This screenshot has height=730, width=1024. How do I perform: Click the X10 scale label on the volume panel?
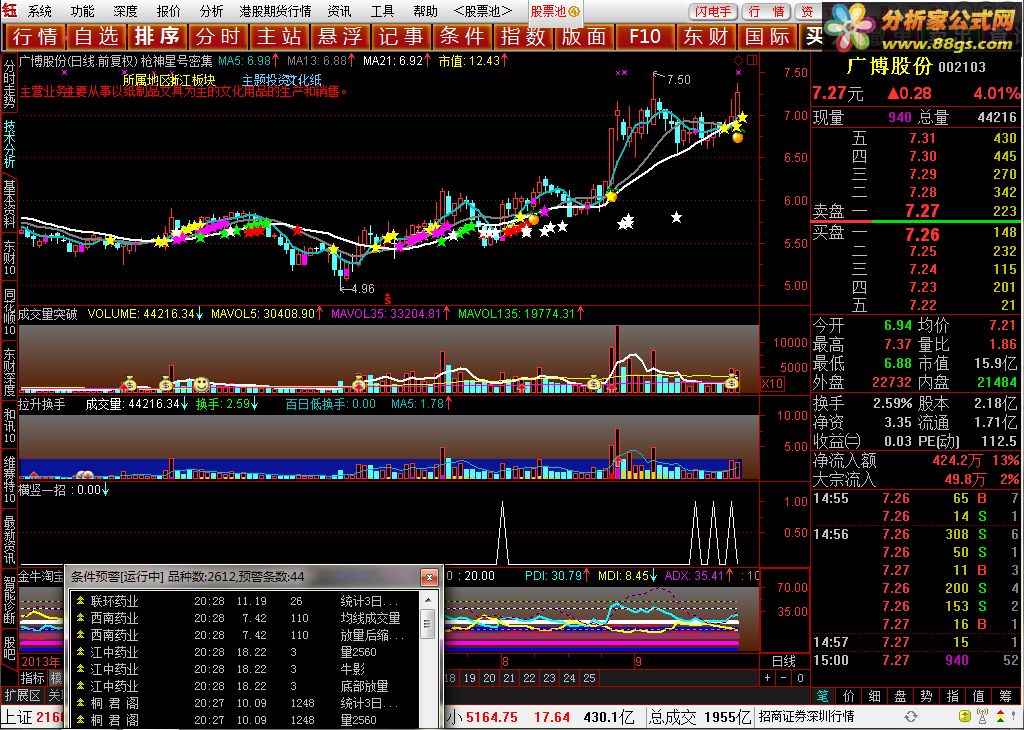tap(773, 384)
